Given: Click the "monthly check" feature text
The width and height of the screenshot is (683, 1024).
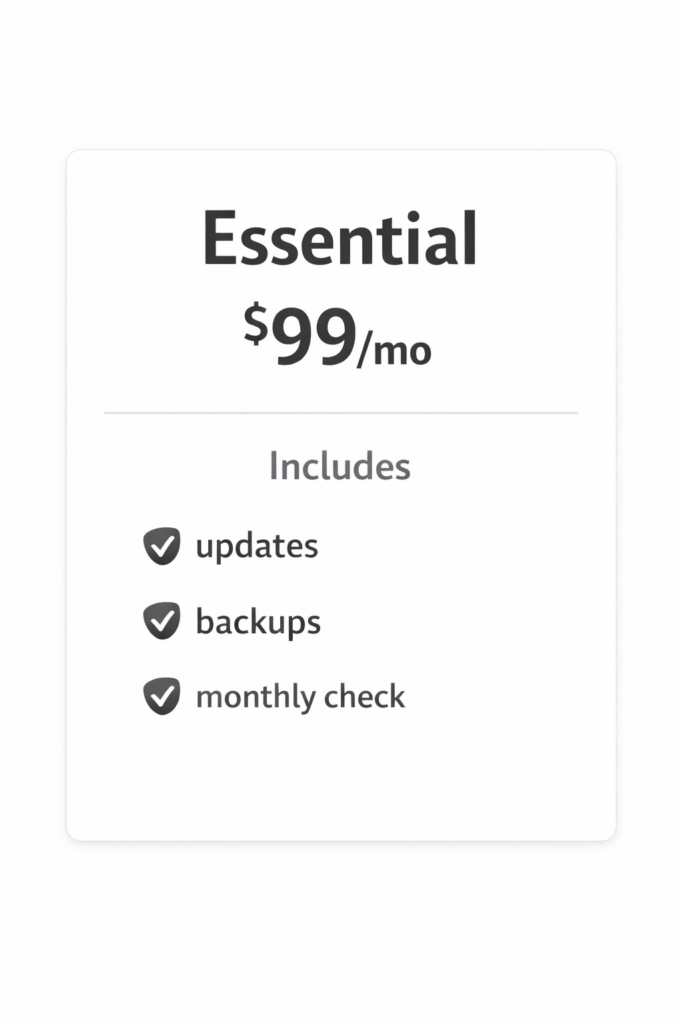Looking at the screenshot, I should (300, 697).
